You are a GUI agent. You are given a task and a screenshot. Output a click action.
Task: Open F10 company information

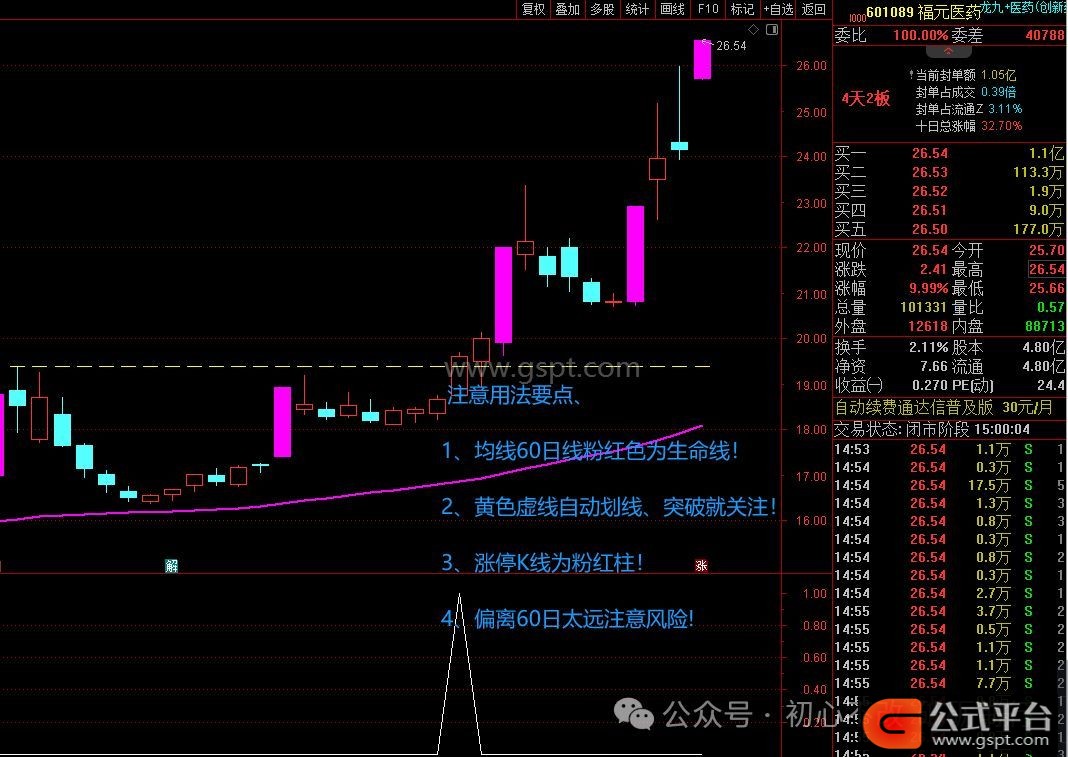[x=708, y=9]
